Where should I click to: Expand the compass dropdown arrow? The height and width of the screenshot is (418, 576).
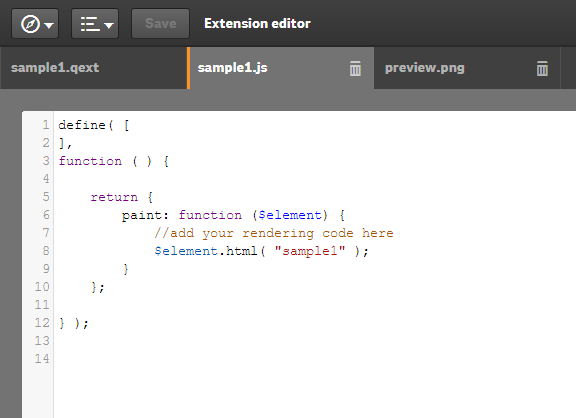point(49,25)
